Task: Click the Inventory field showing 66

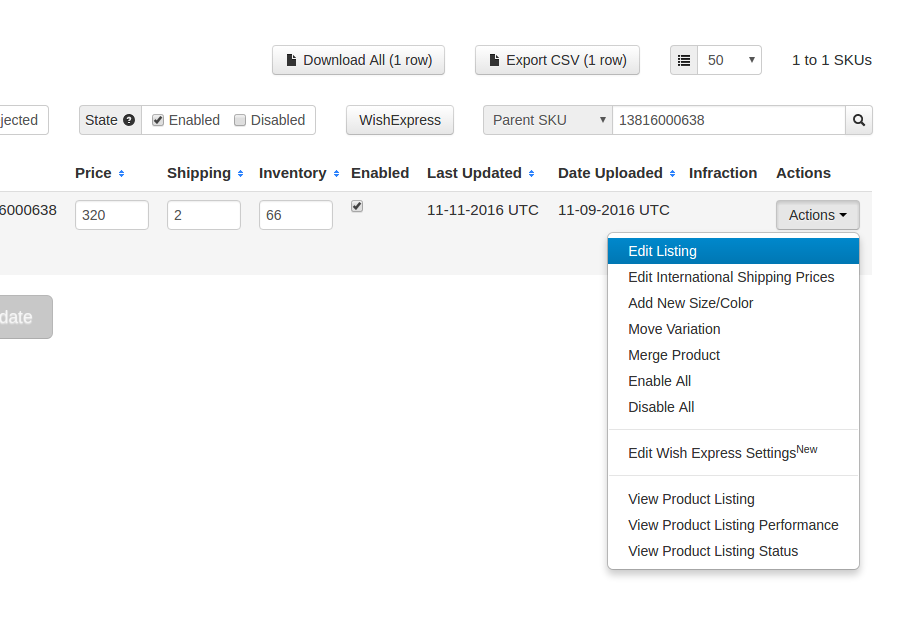Action: [x=296, y=215]
